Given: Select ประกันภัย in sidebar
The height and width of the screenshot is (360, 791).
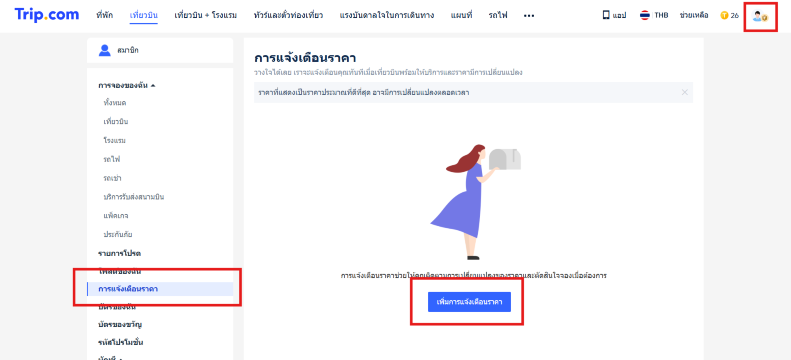Looking at the screenshot, I should [118, 234].
